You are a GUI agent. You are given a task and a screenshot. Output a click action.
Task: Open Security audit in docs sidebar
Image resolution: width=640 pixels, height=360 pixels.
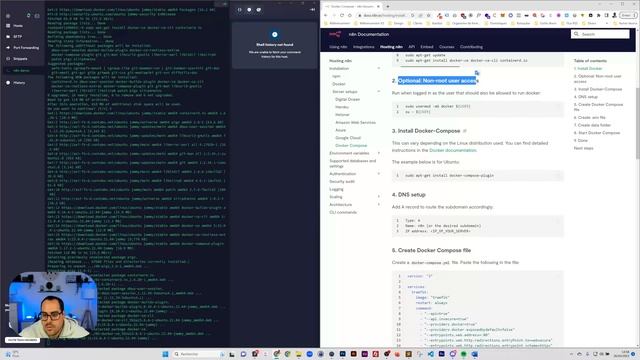tap(342, 182)
